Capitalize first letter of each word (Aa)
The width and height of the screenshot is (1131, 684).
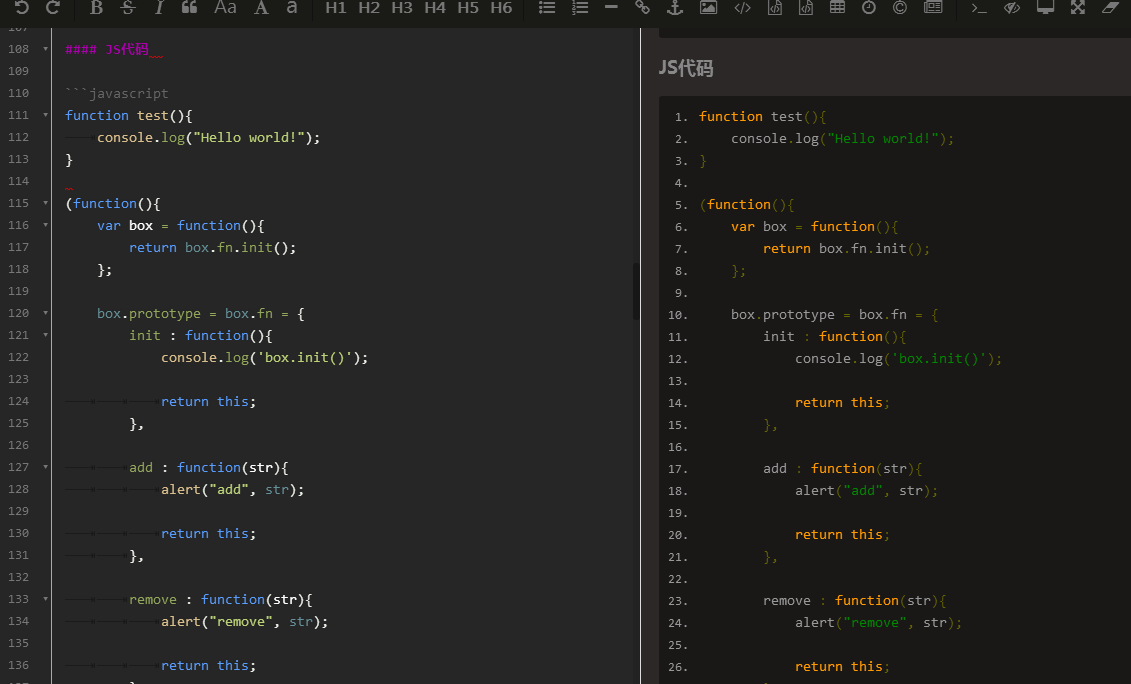point(225,7)
